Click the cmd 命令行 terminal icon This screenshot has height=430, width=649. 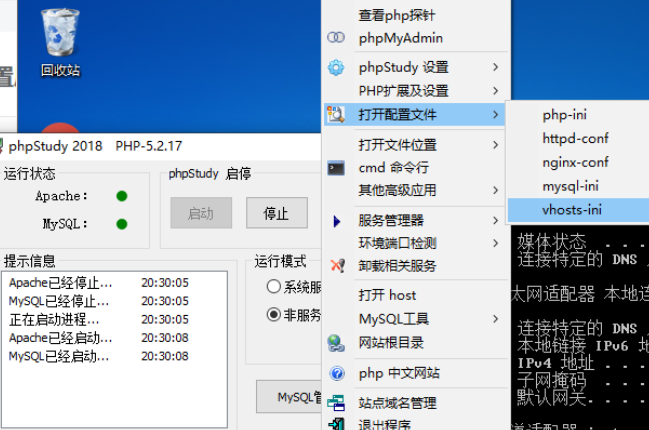tap(336, 168)
